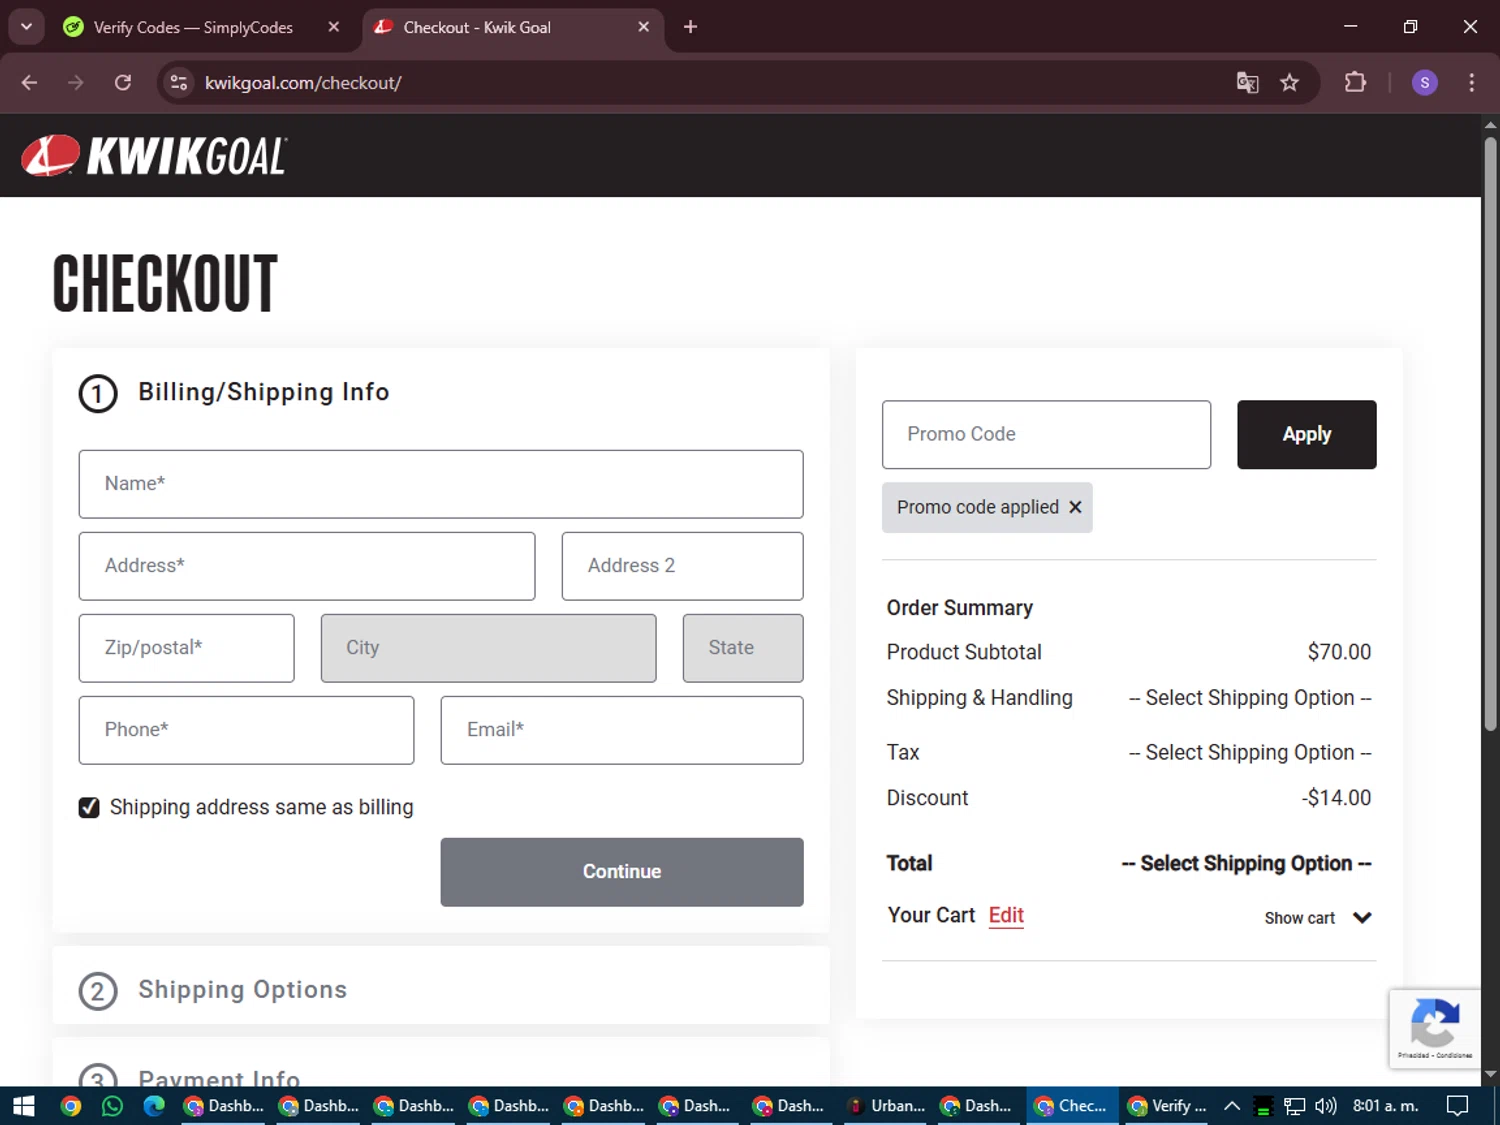Click the -$14.00 discount value
Screen dimensions: 1500x1125
tap(1336, 798)
